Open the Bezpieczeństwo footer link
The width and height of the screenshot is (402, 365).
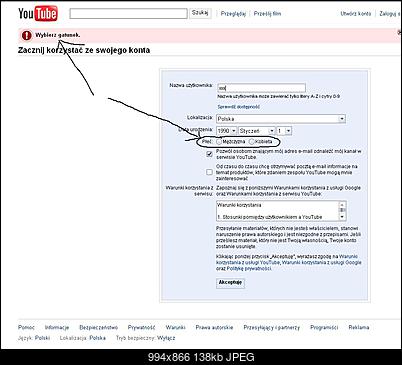point(99,327)
